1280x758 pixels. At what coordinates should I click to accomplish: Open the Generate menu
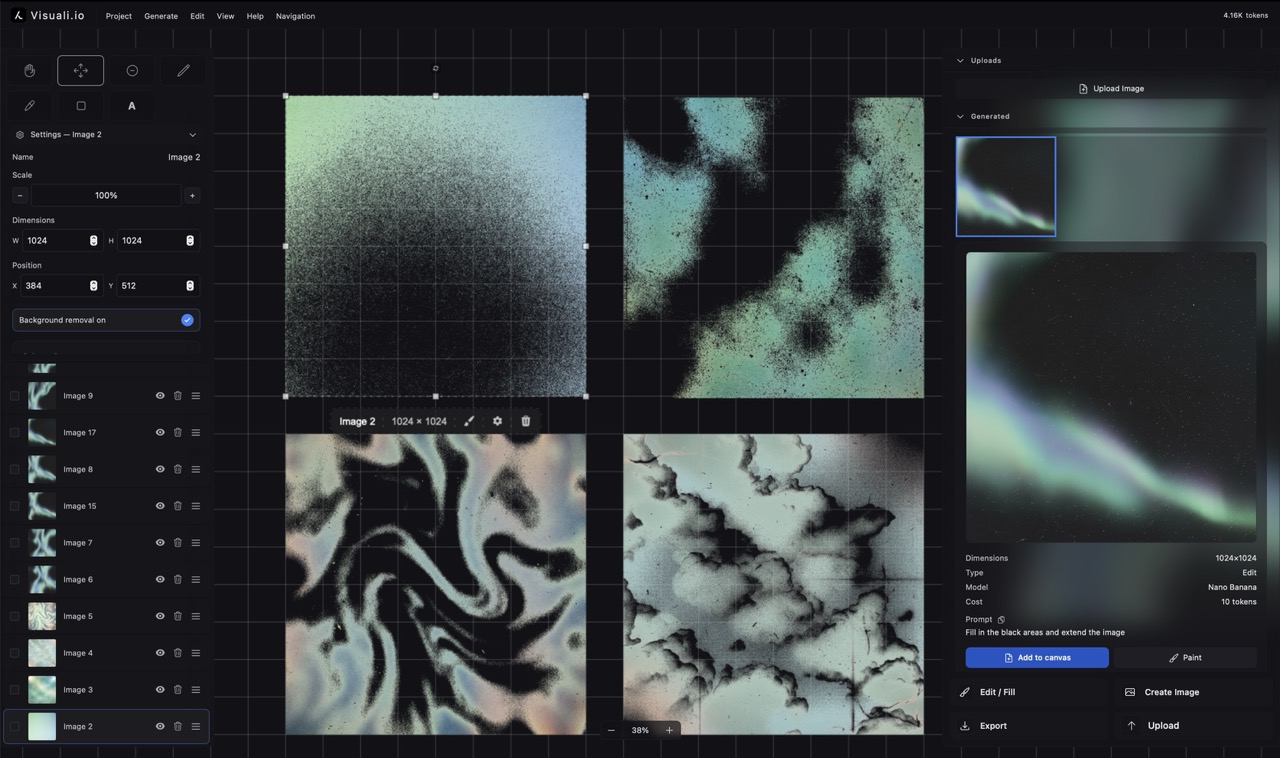161,16
